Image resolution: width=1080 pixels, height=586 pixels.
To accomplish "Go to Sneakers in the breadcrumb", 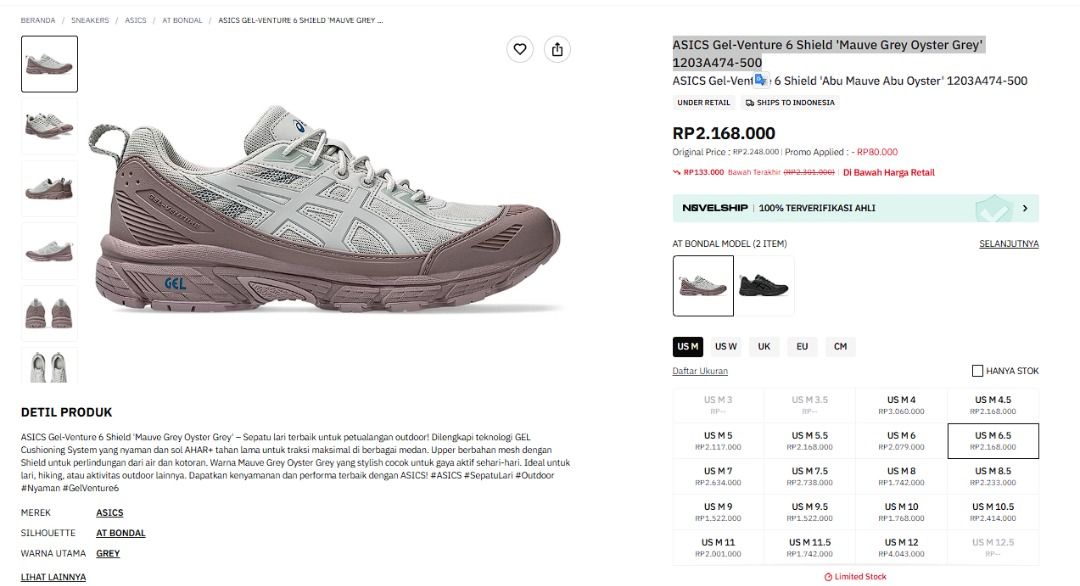I will pos(90,20).
